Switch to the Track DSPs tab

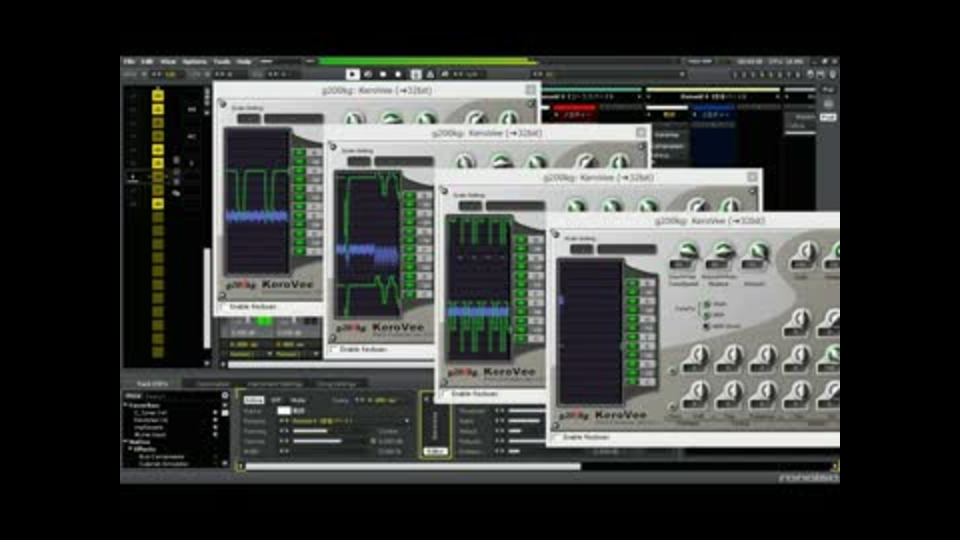coord(152,384)
